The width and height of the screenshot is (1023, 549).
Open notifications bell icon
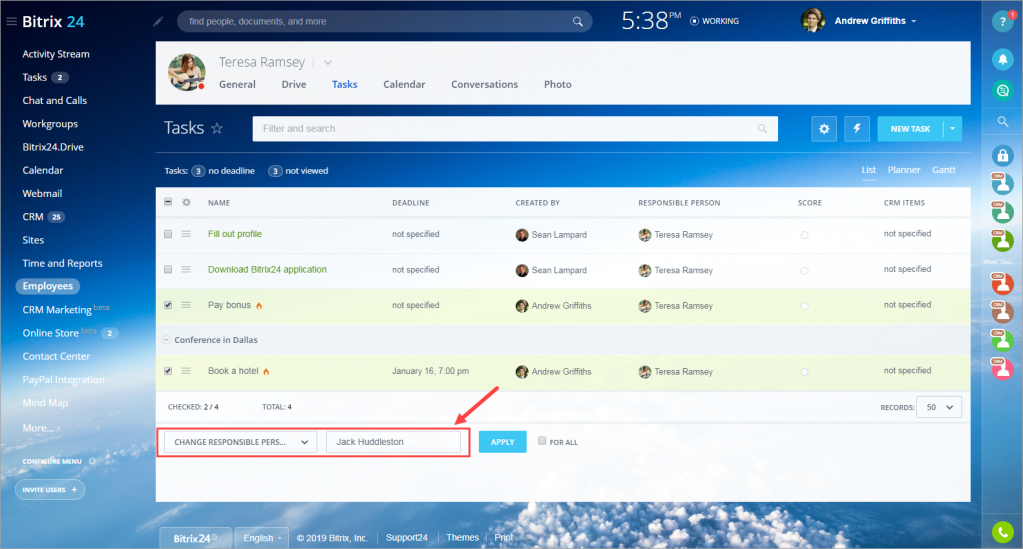tap(1003, 59)
